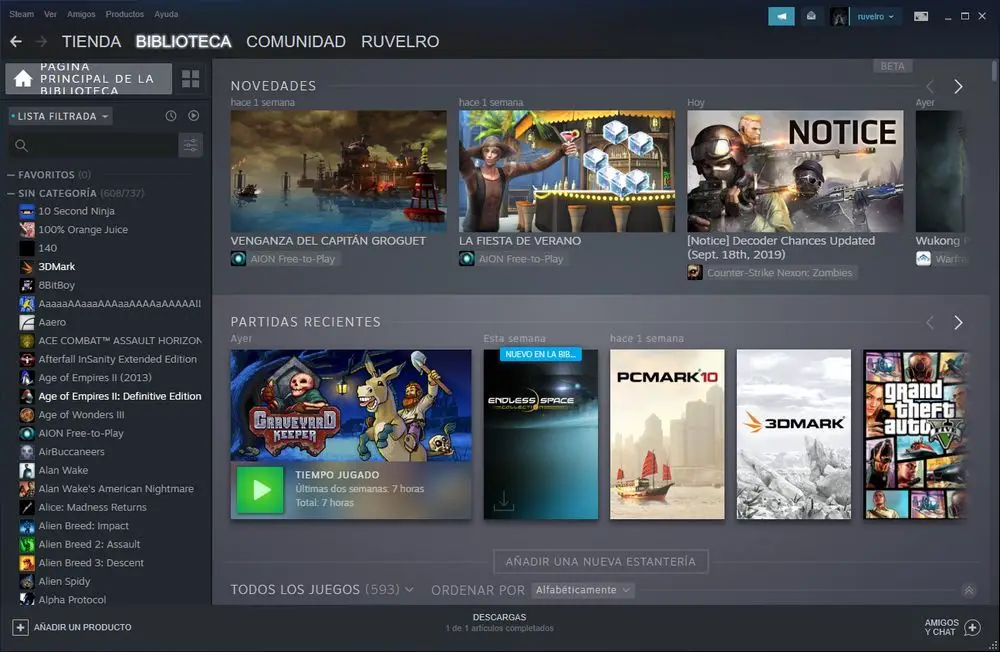Go to the Tienda tab
1000x652 pixels.
(91, 41)
